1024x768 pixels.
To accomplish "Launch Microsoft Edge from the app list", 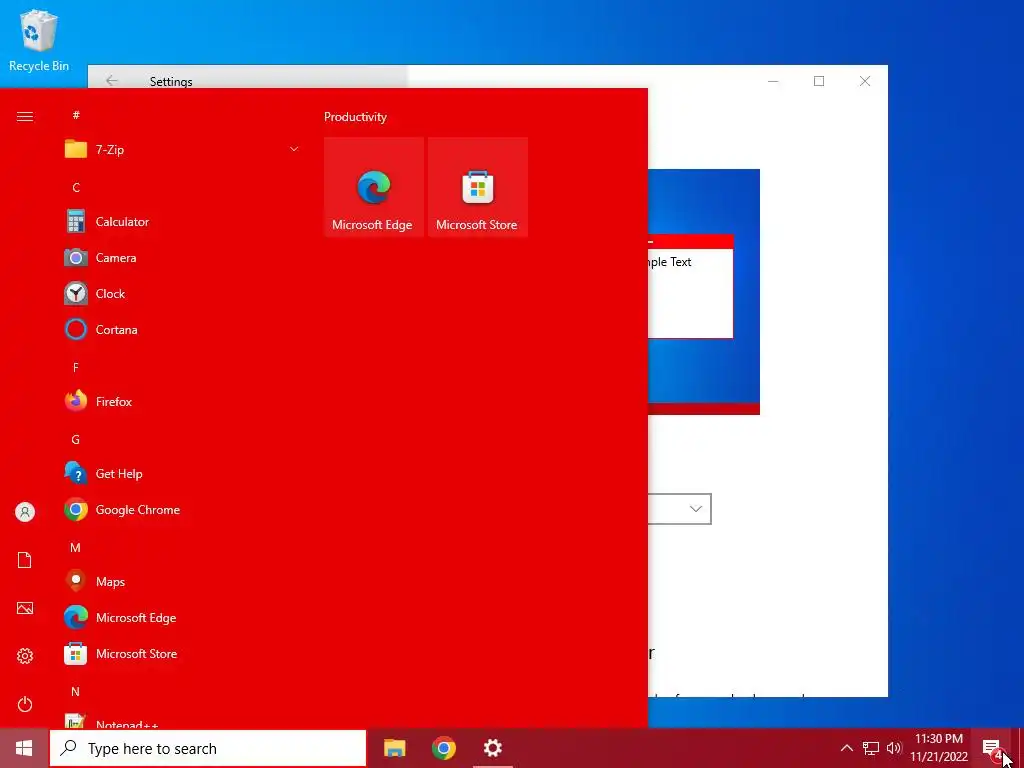I will (182, 618).
